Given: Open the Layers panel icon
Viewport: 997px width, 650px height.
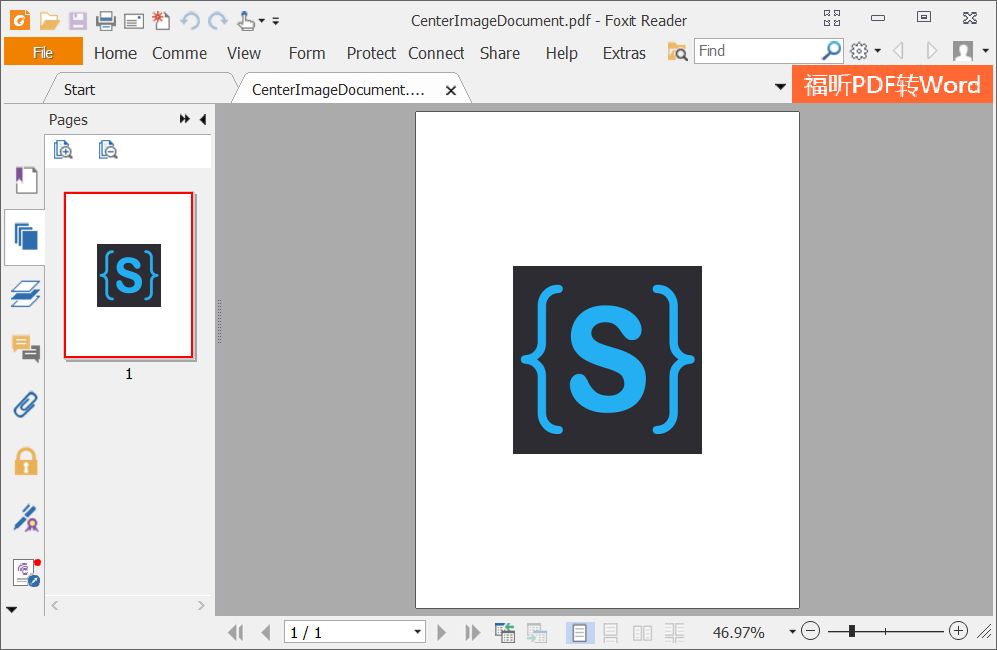Looking at the screenshot, I should [x=25, y=293].
